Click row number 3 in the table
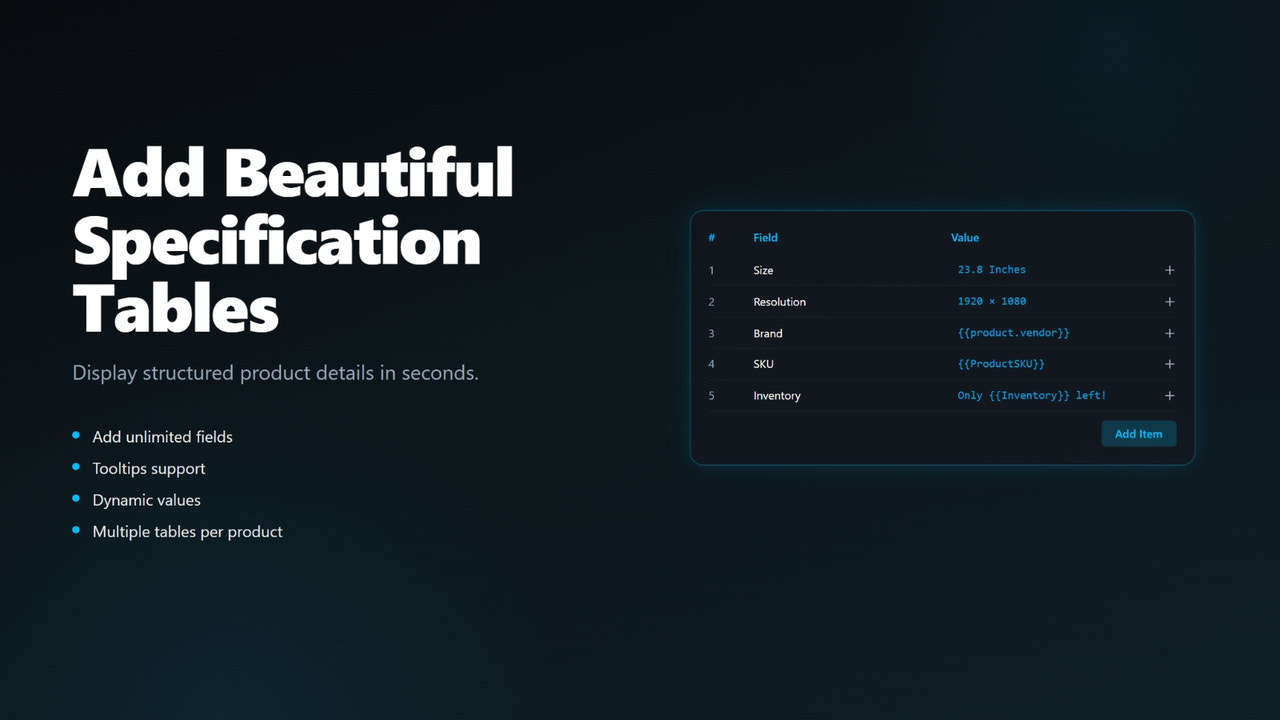Image resolution: width=1280 pixels, height=720 pixels. (x=712, y=333)
